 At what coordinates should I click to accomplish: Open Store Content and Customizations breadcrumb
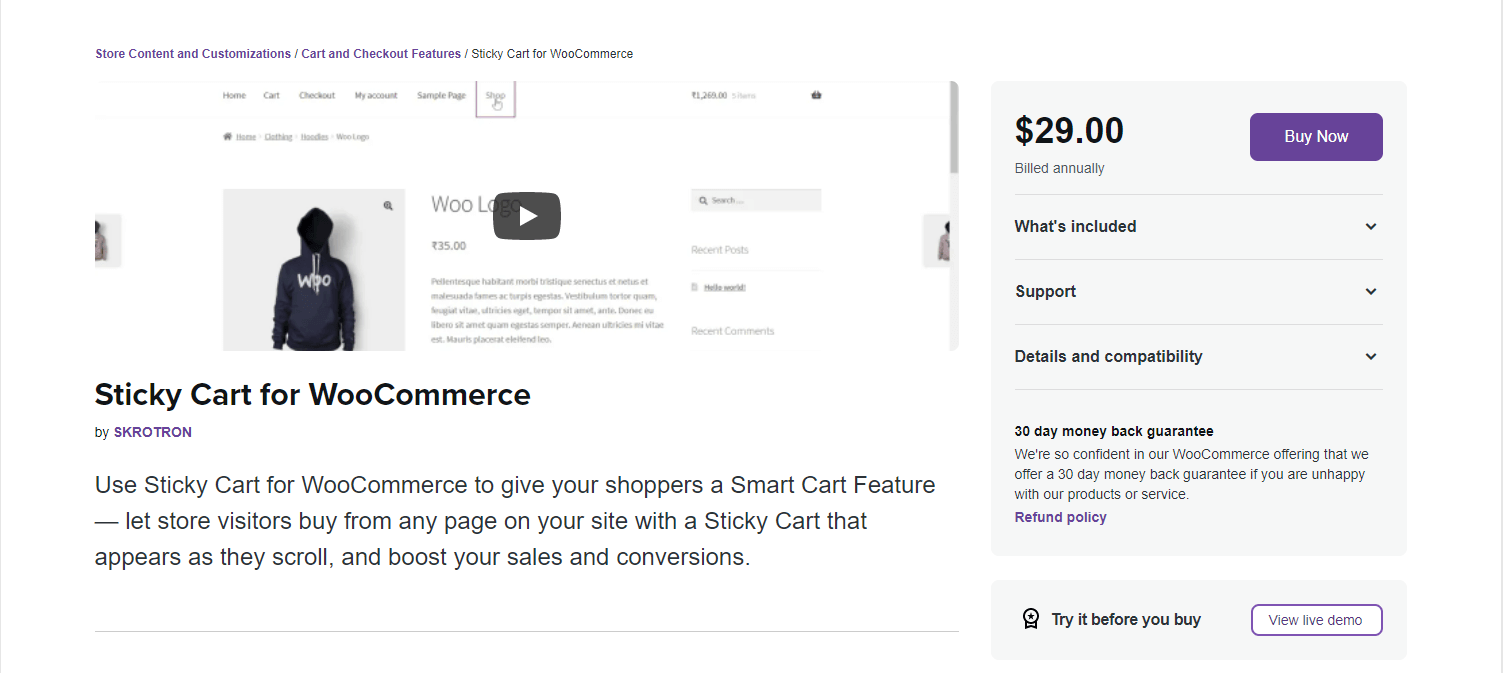192,53
